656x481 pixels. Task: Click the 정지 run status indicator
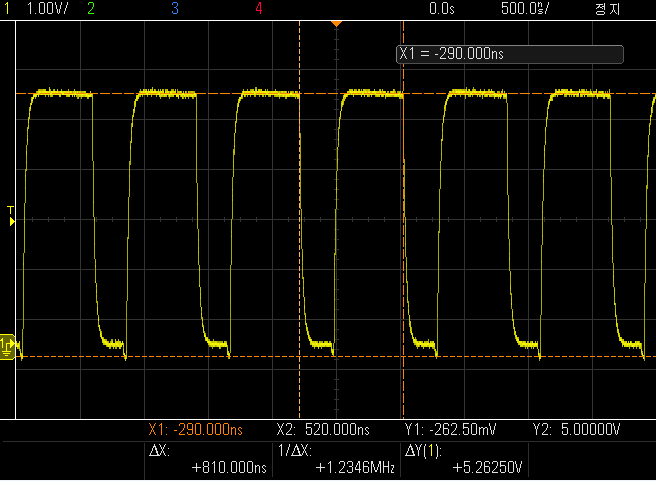tap(607, 8)
